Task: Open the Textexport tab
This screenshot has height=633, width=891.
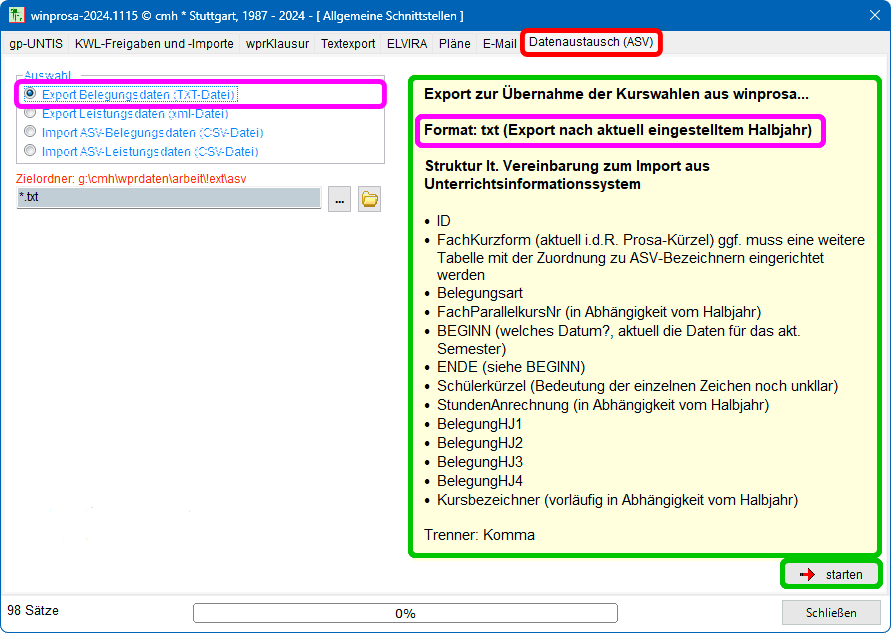Action: [x=349, y=44]
